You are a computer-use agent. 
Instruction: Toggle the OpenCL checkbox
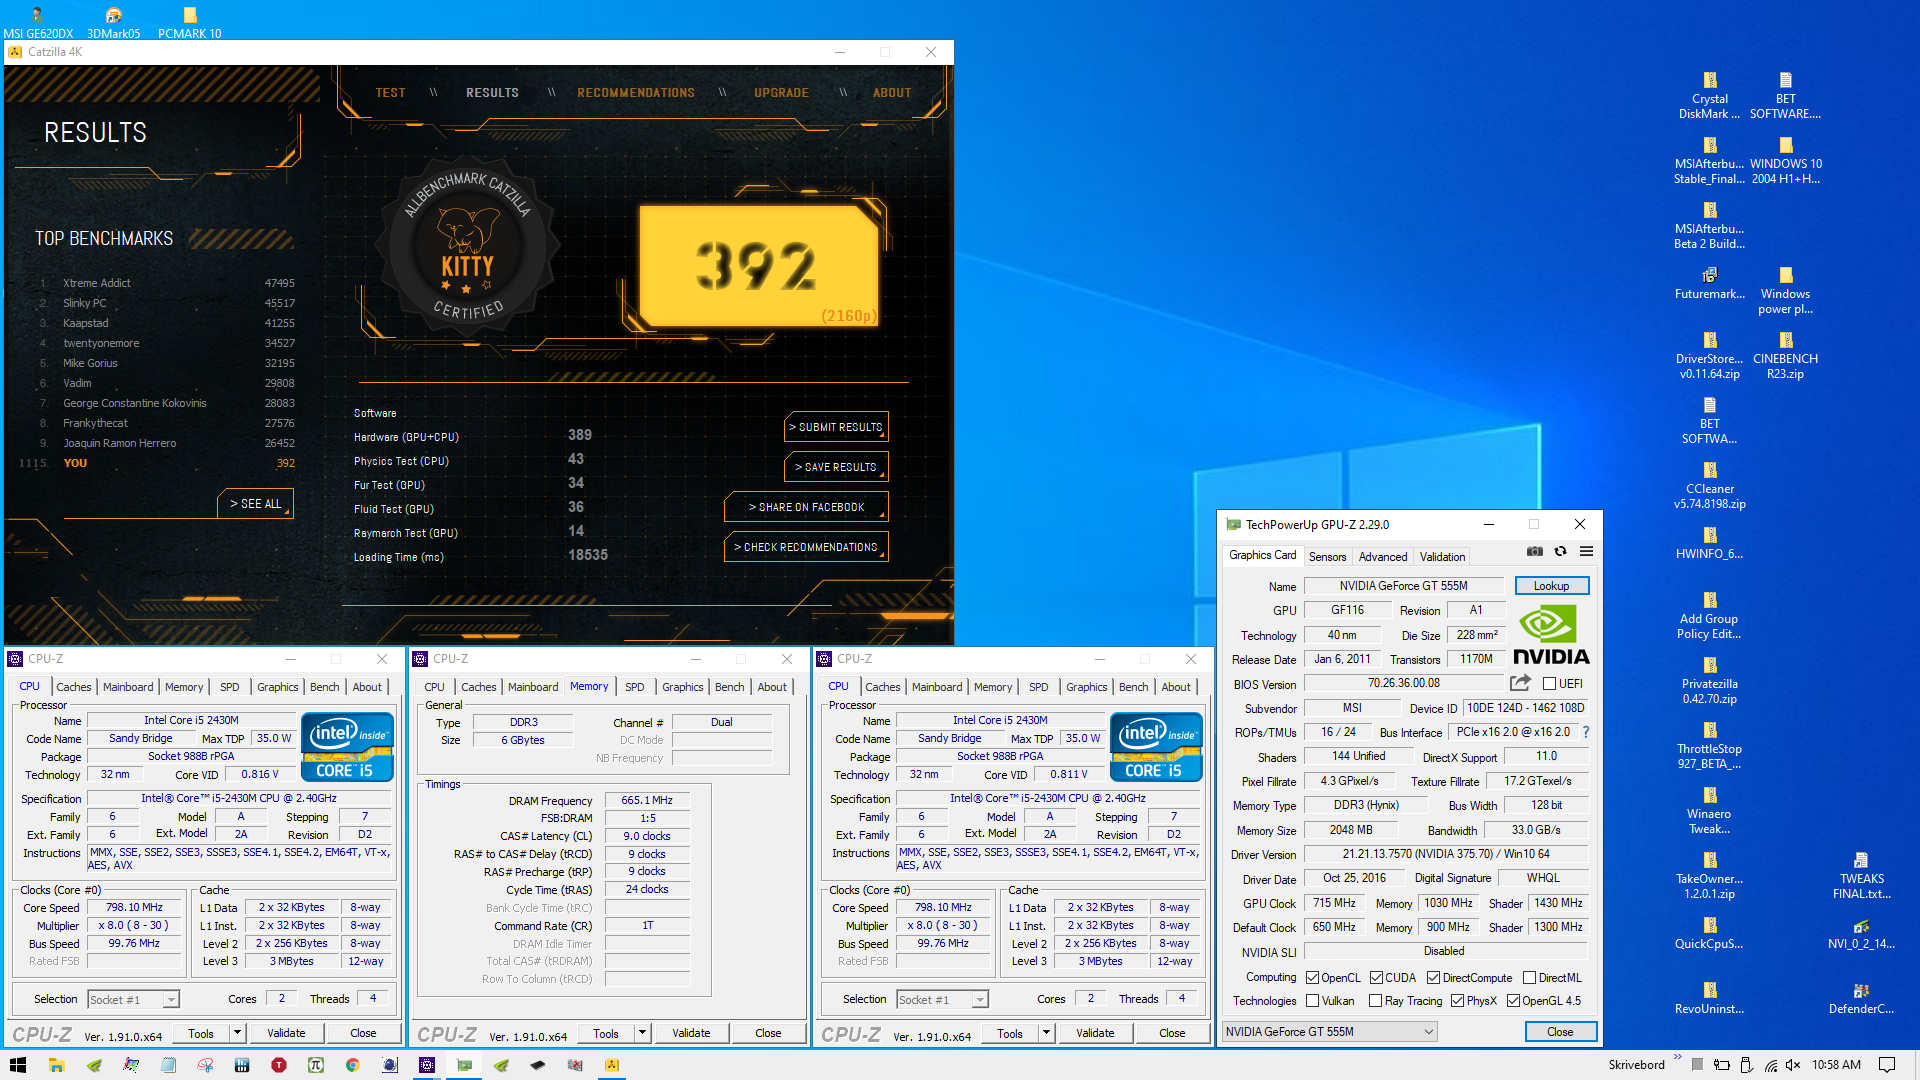[1312, 978]
